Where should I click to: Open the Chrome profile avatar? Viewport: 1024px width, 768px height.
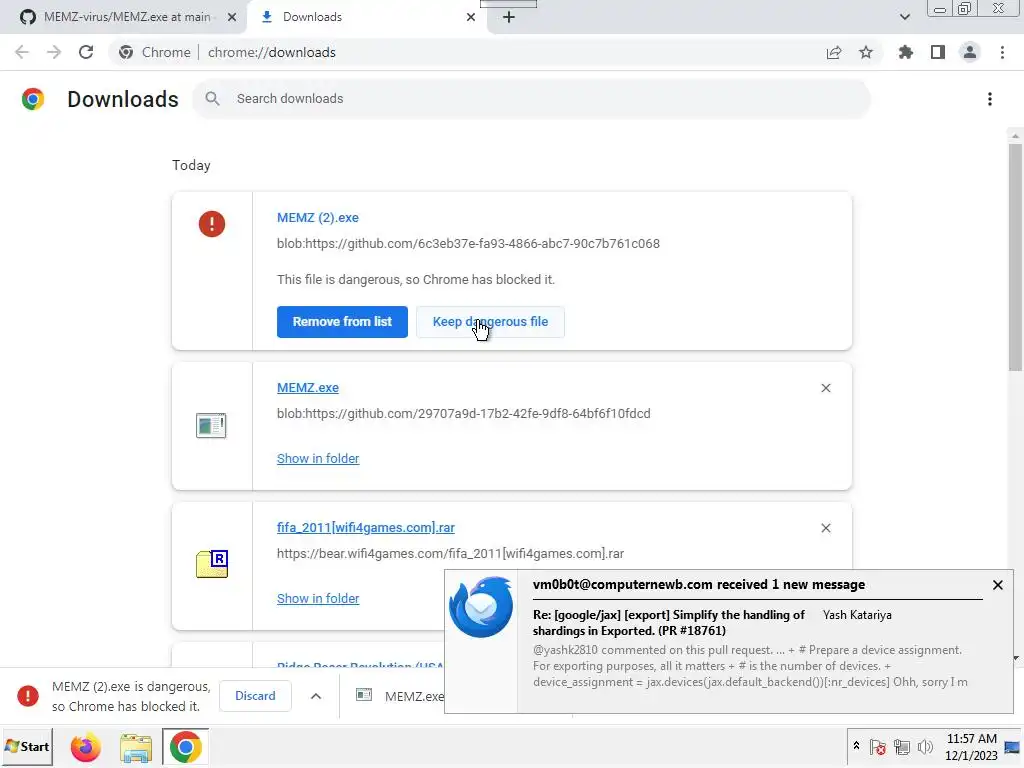pyautogui.click(x=970, y=52)
